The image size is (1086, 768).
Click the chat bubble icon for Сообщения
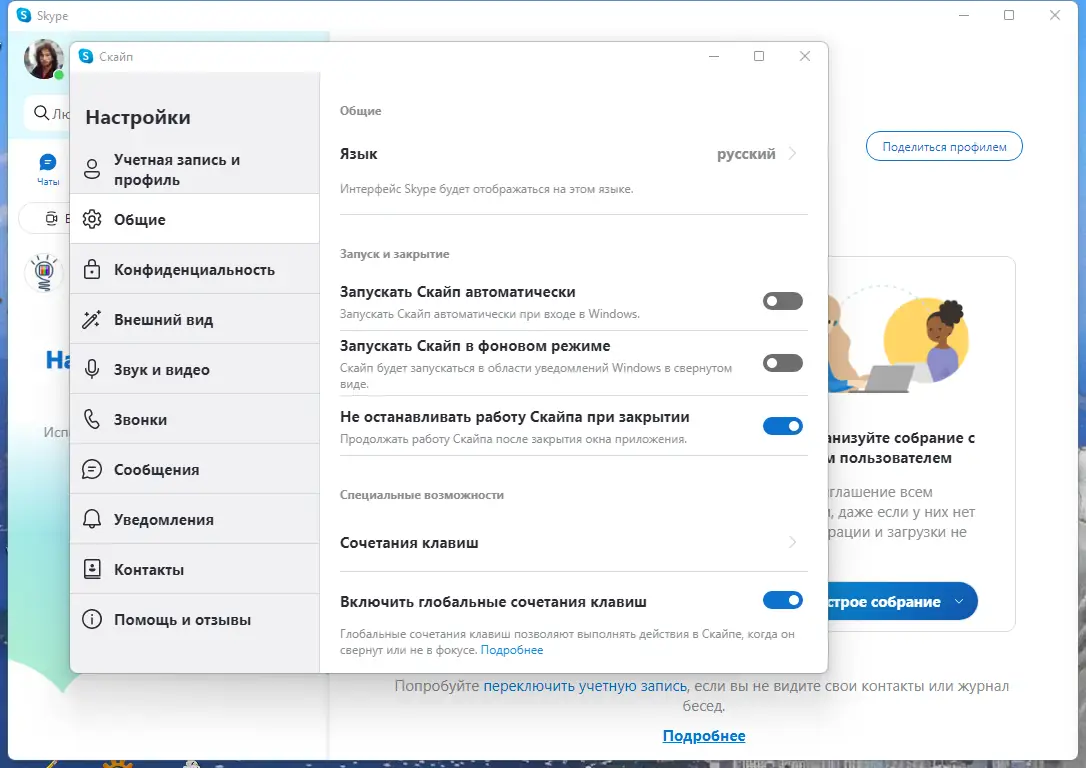91,470
